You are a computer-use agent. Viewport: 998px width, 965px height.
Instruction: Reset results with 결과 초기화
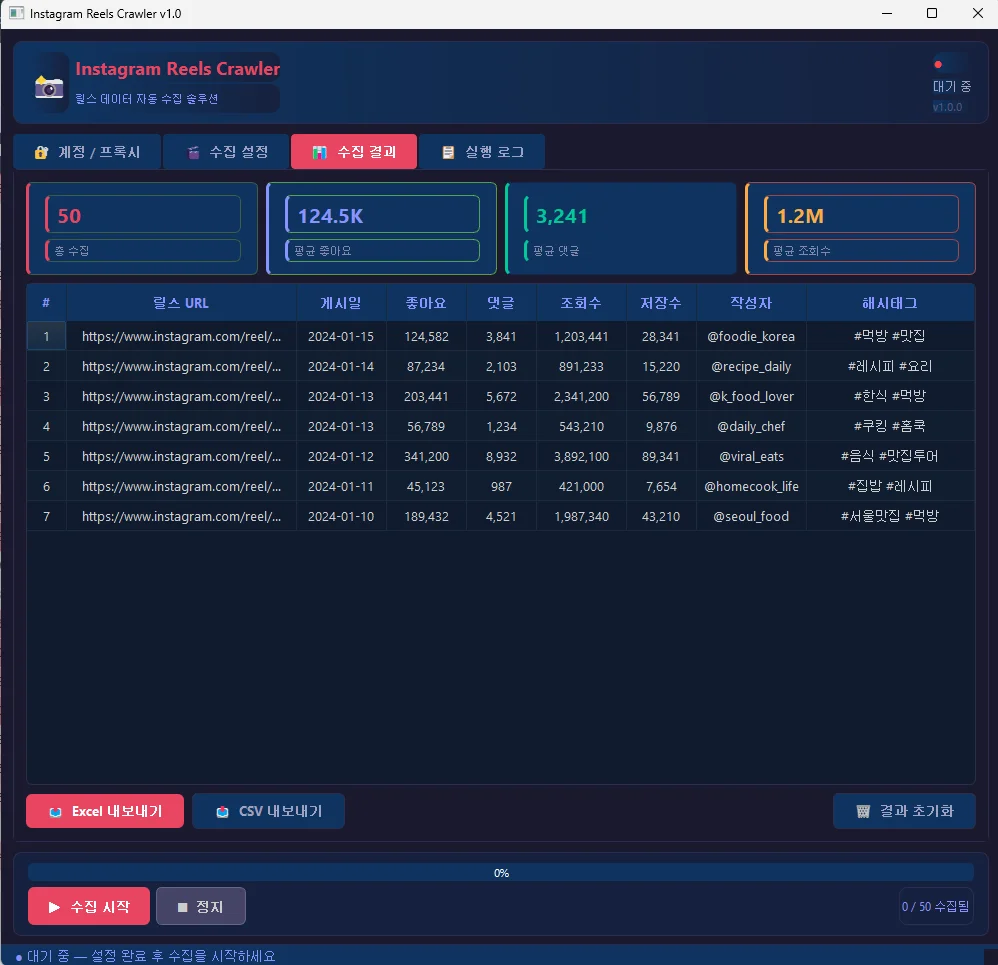pyautogui.click(x=904, y=811)
